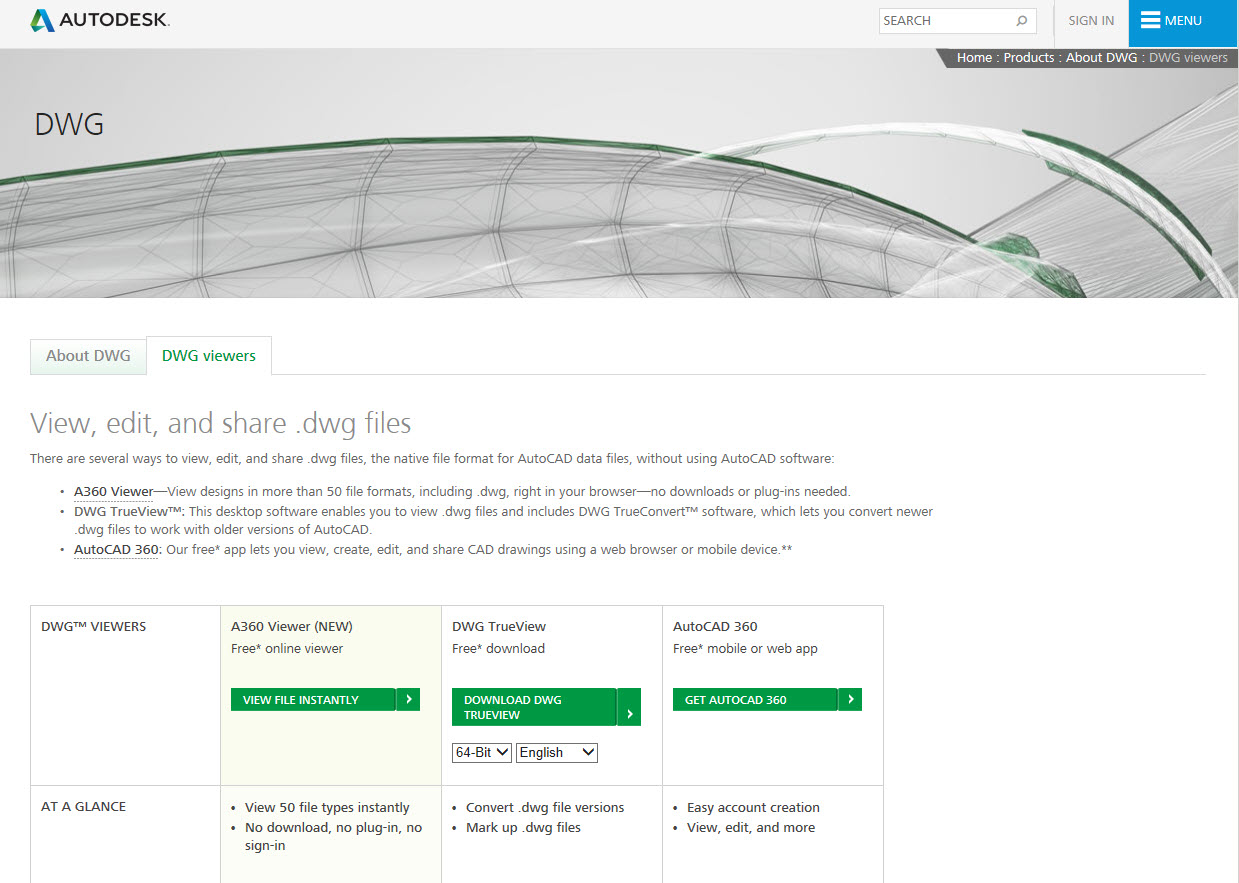Click the SIGN IN link
Screen dimensions: 1239x883
[1091, 20]
